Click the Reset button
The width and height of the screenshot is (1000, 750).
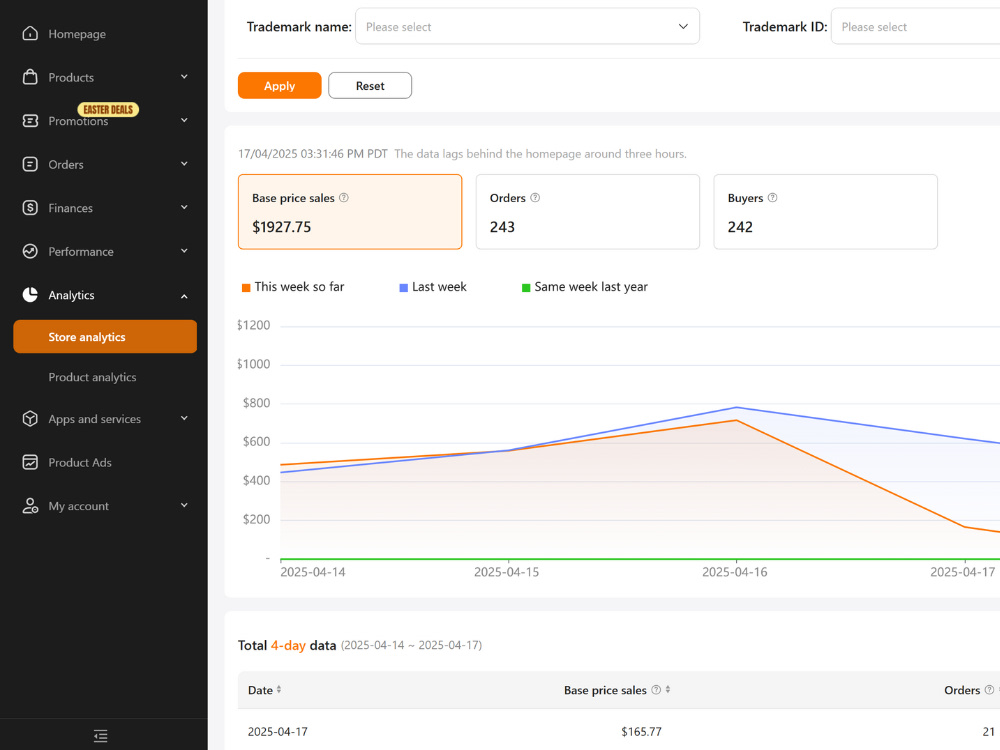(x=370, y=85)
